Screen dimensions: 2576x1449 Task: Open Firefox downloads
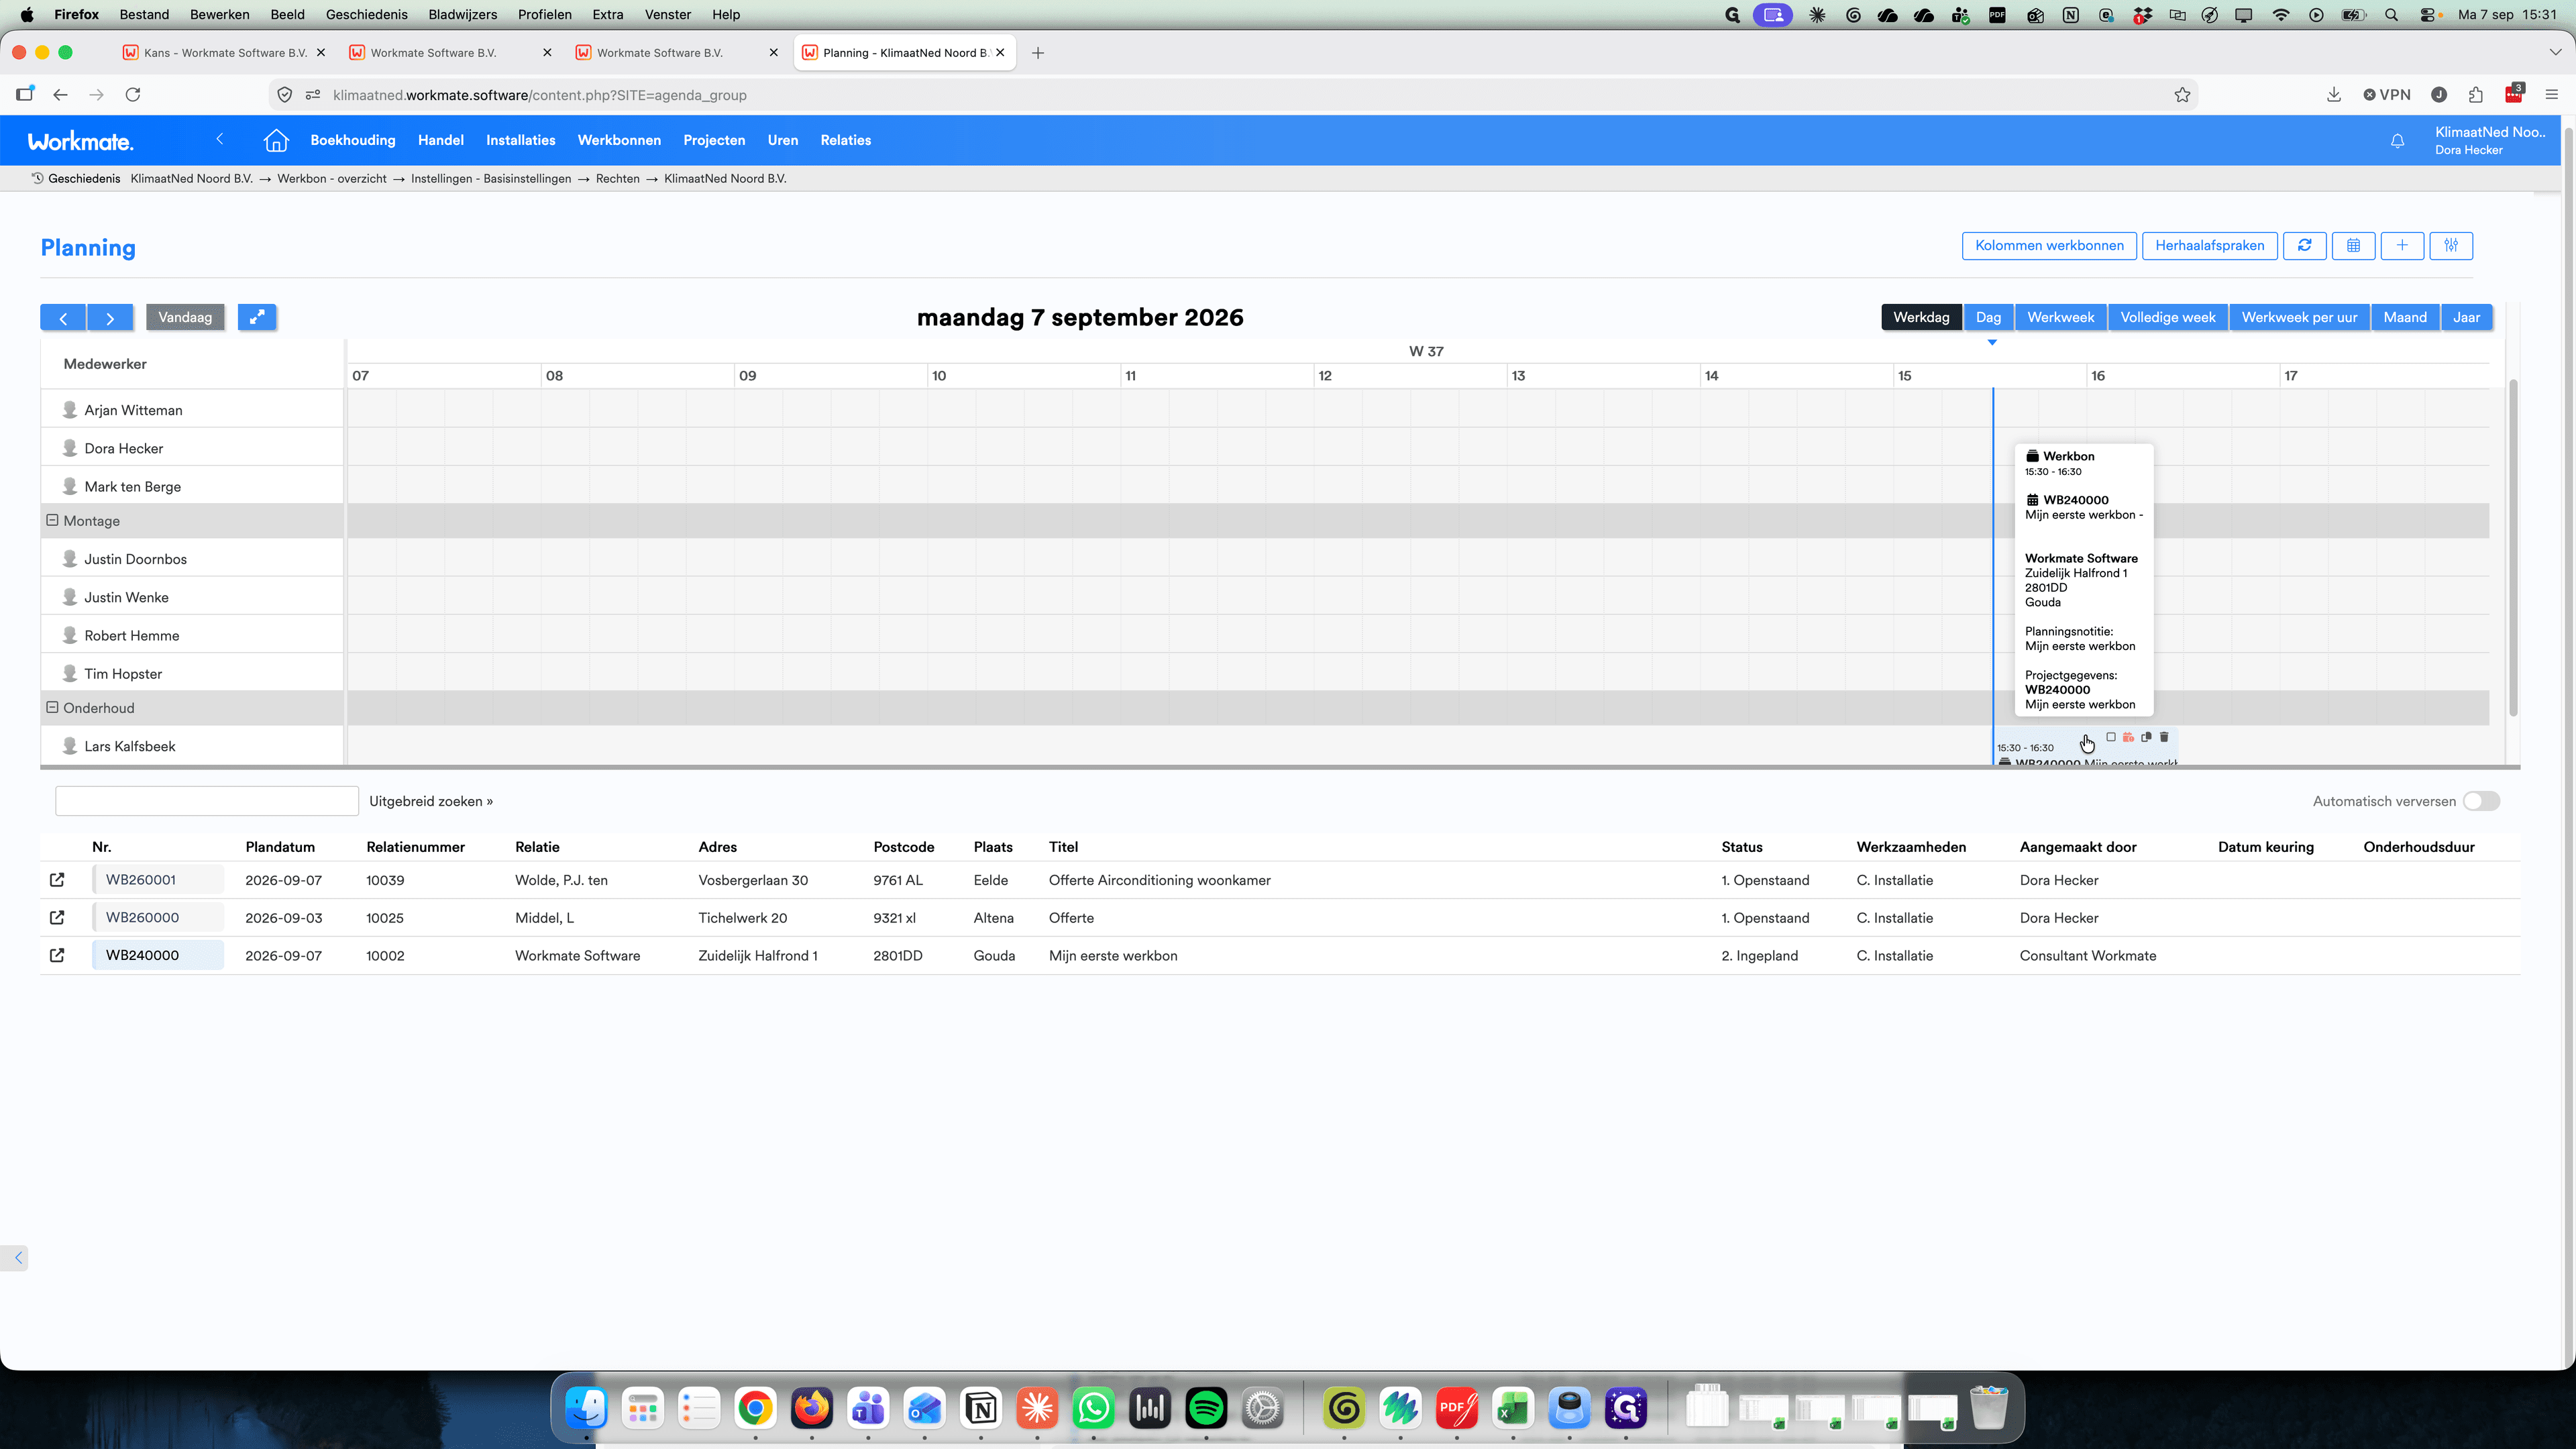pyautogui.click(x=2334, y=95)
